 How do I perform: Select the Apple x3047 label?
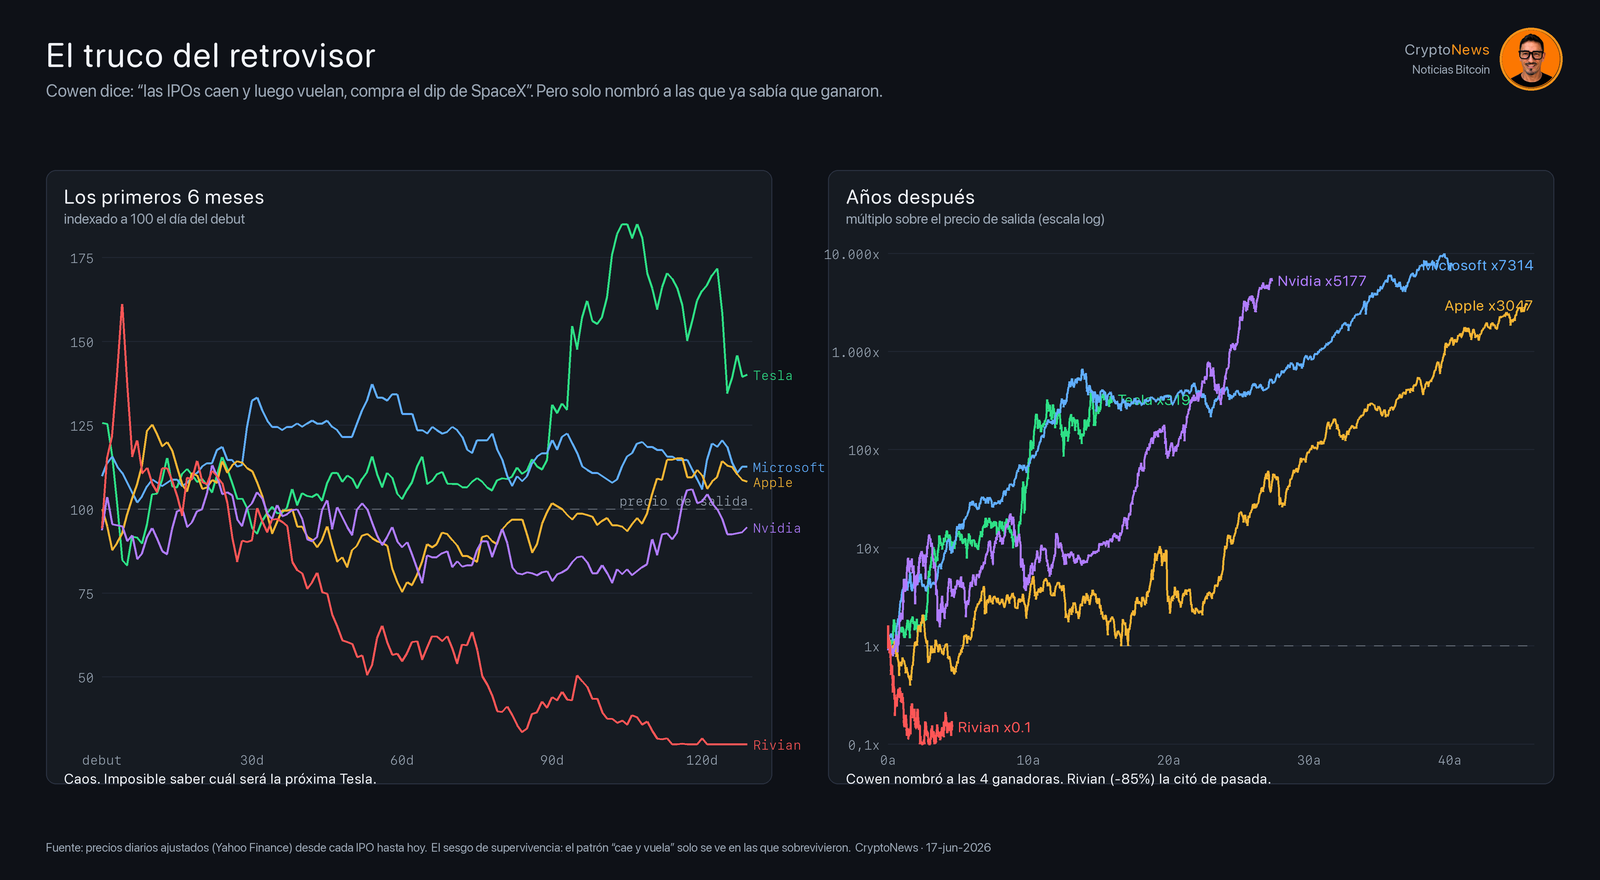pyautogui.click(x=1488, y=306)
